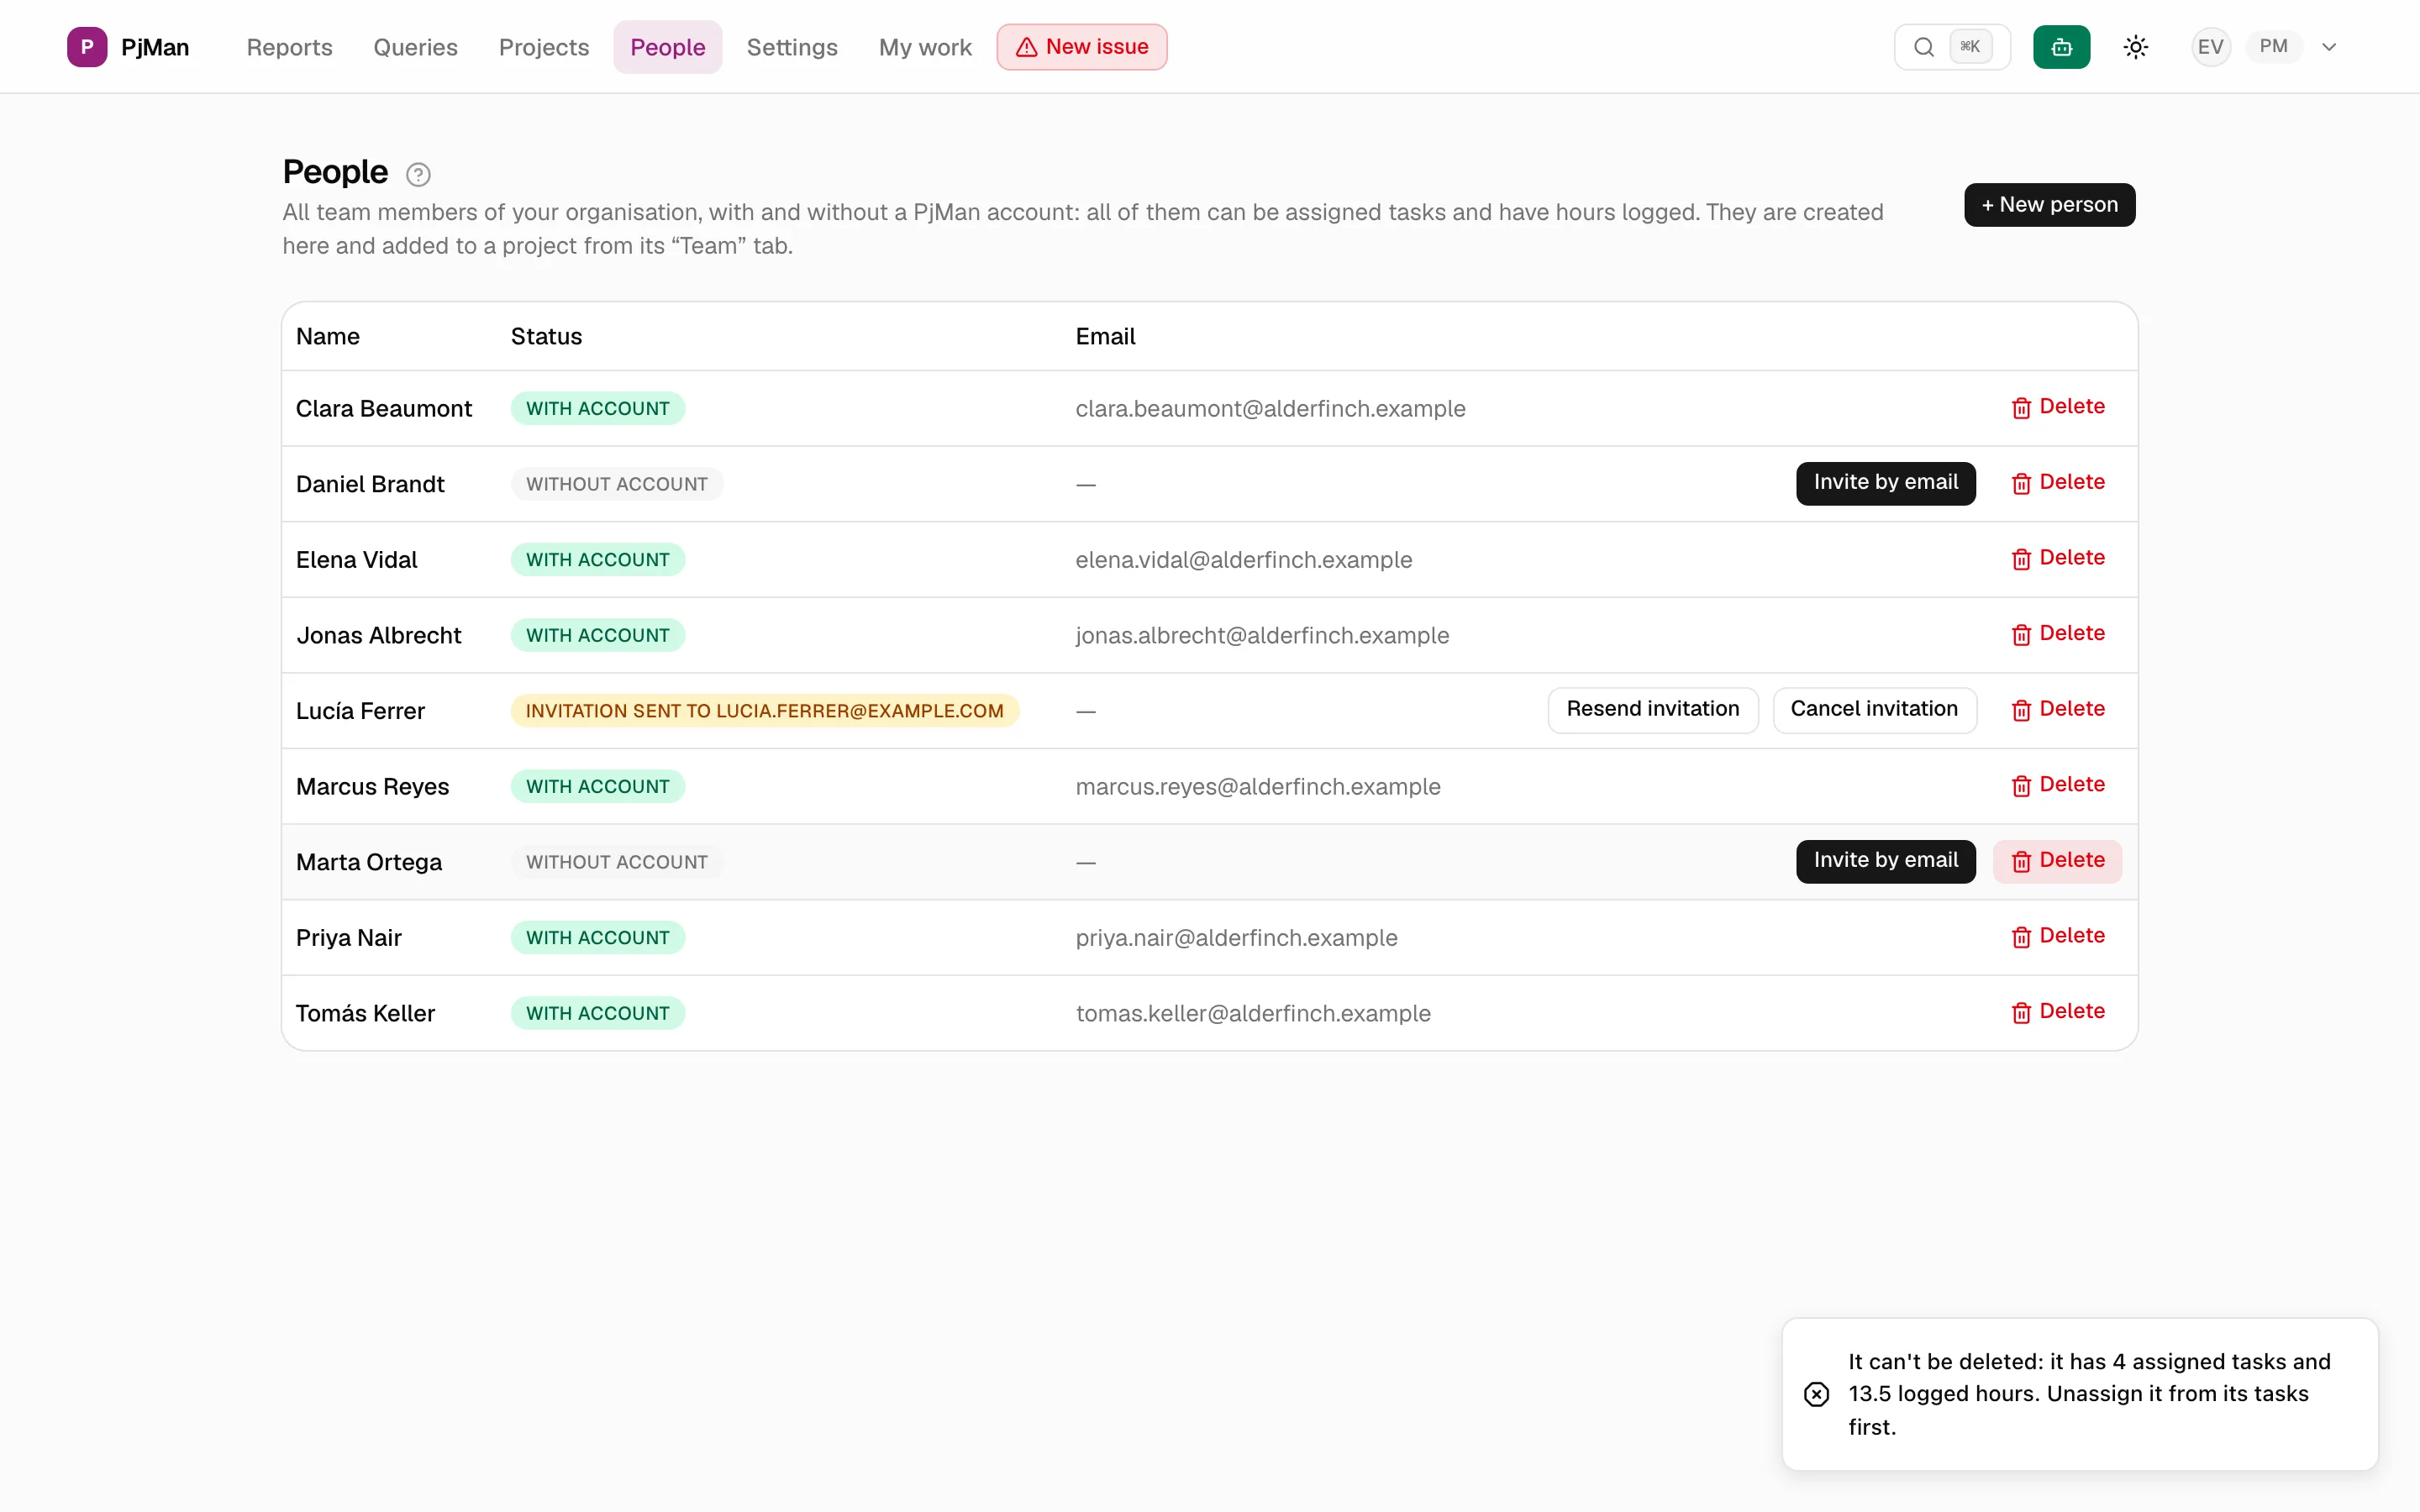Click Marcus Reyes' With Account badge

597,787
